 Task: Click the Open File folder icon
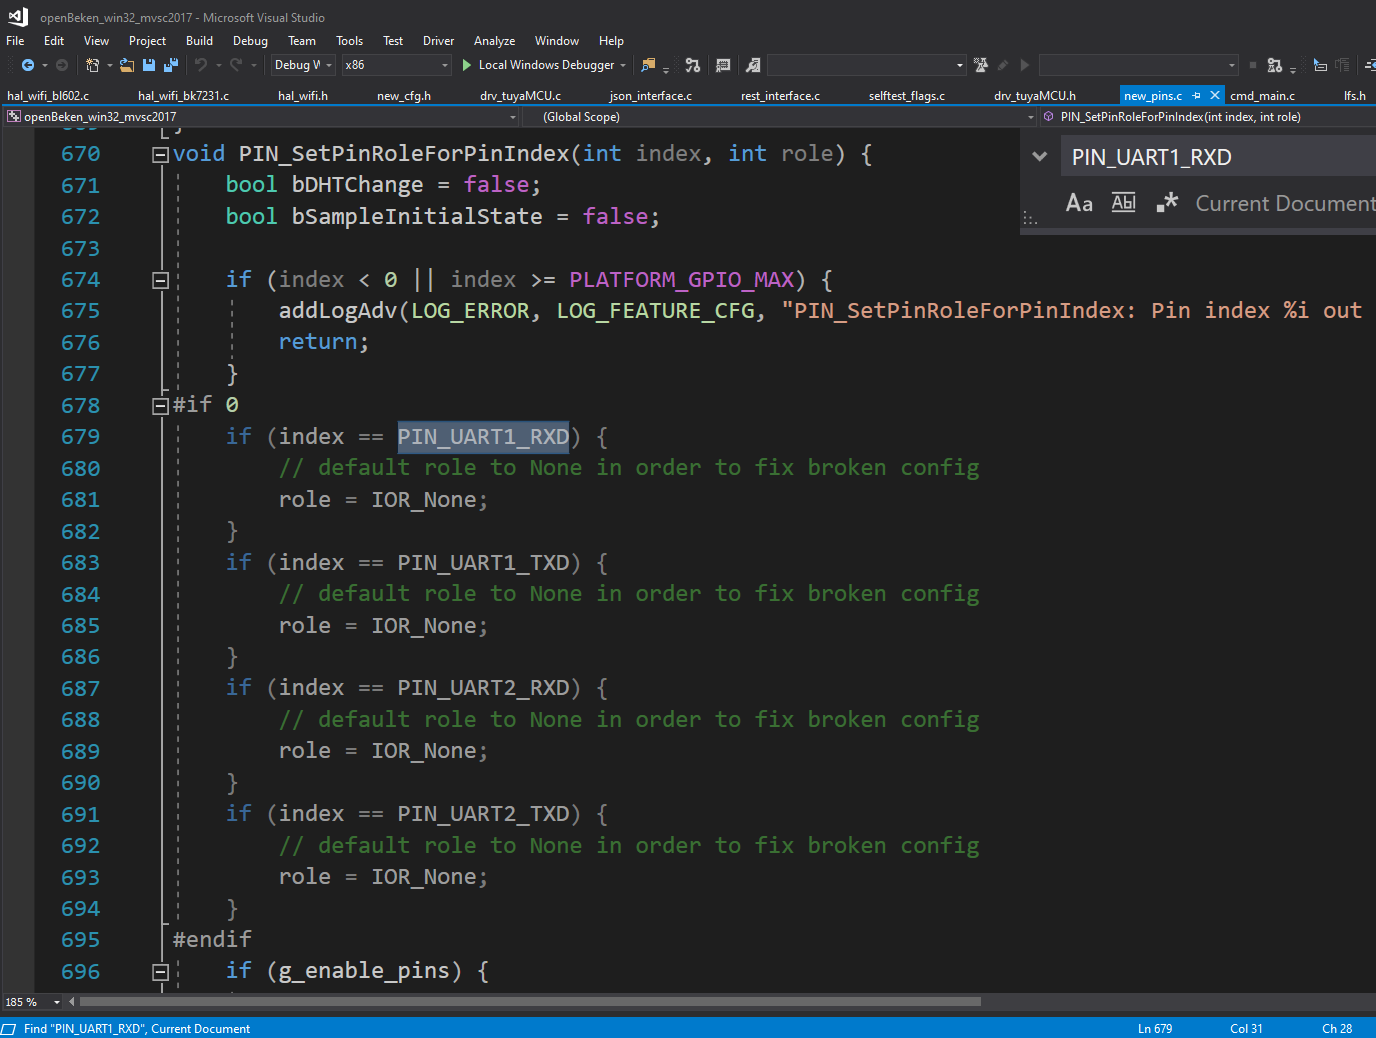(x=126, y=65)
